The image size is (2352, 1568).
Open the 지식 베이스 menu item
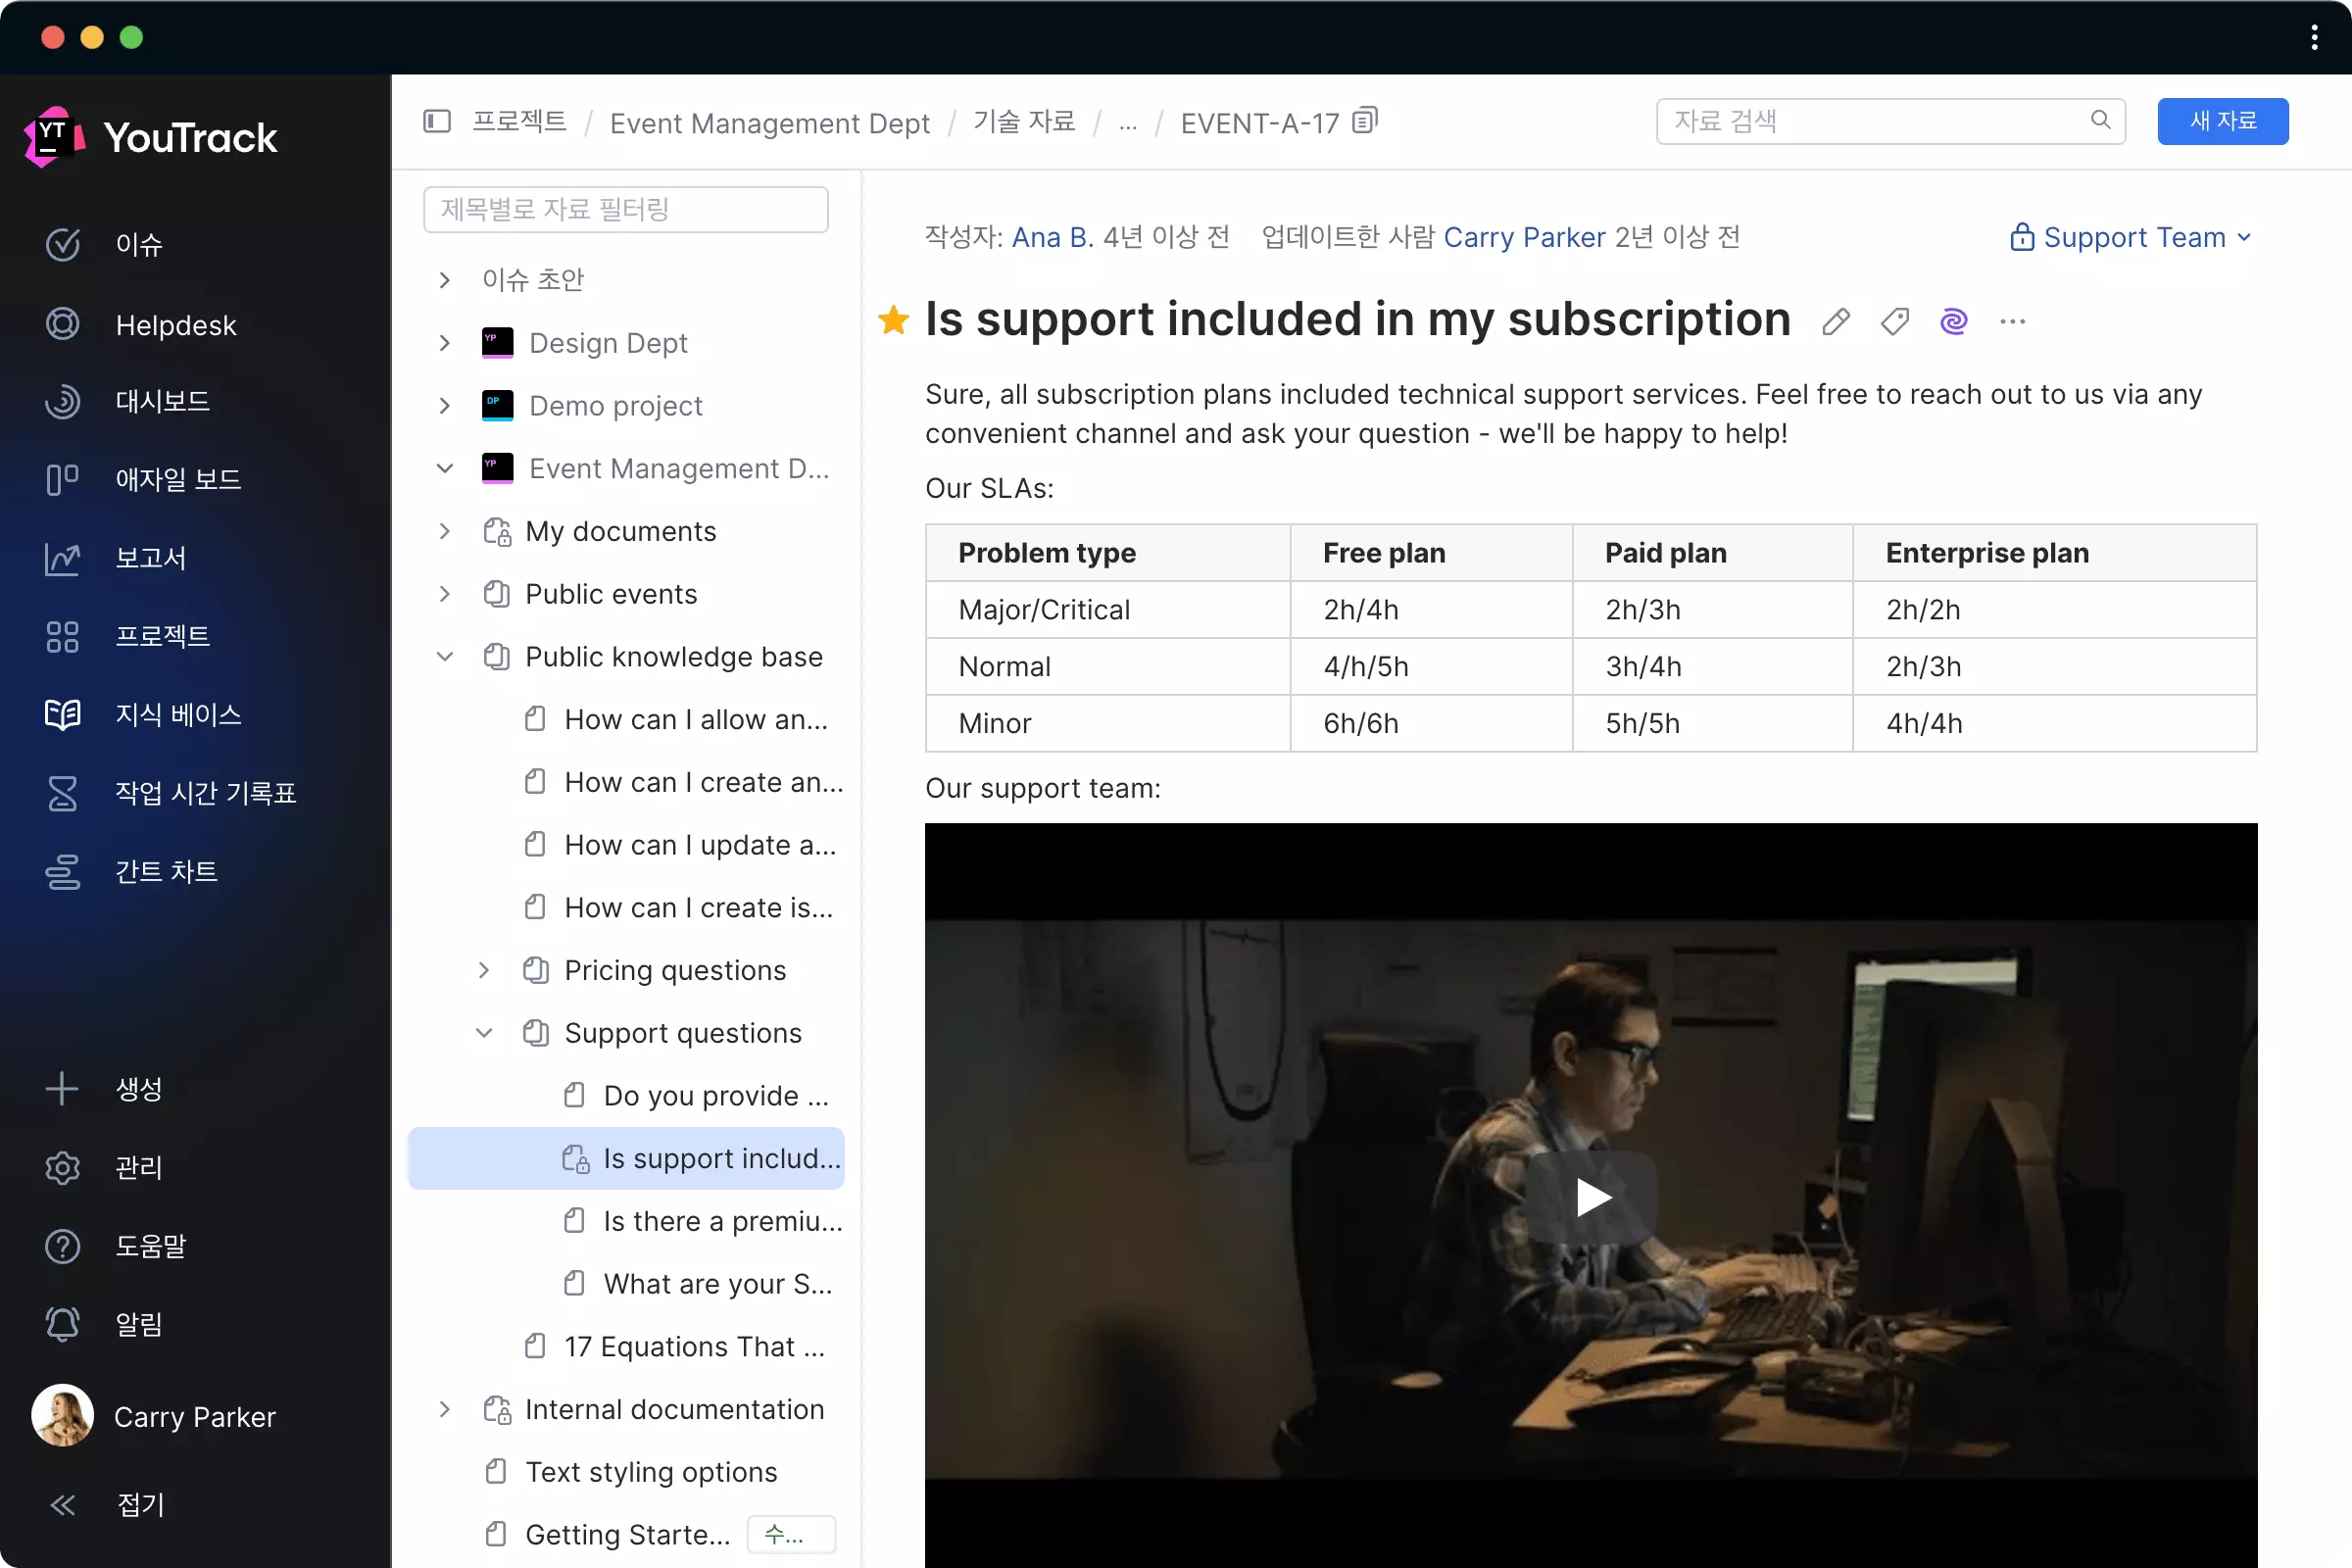(177, 714)
